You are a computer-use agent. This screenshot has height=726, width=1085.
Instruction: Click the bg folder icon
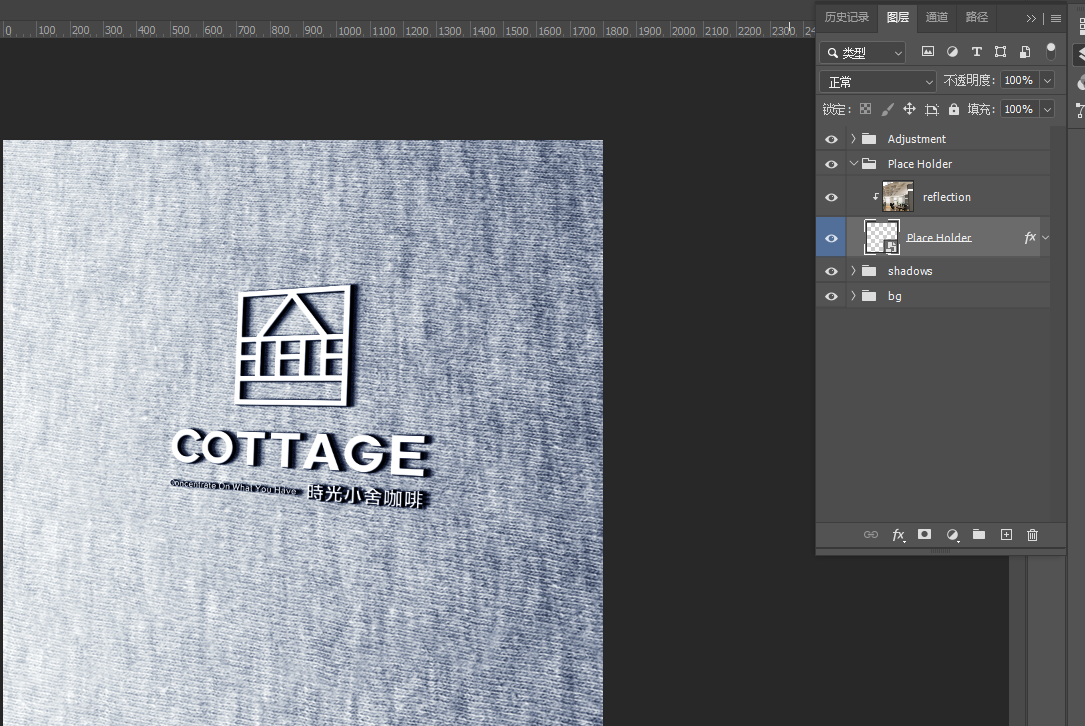pyautogui.click(x=869, y=296)
